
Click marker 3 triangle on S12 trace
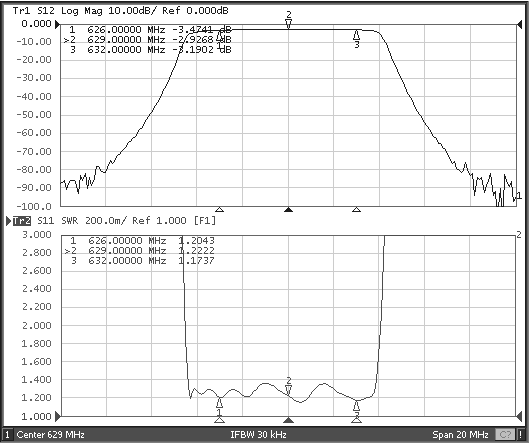pos(357,35)
